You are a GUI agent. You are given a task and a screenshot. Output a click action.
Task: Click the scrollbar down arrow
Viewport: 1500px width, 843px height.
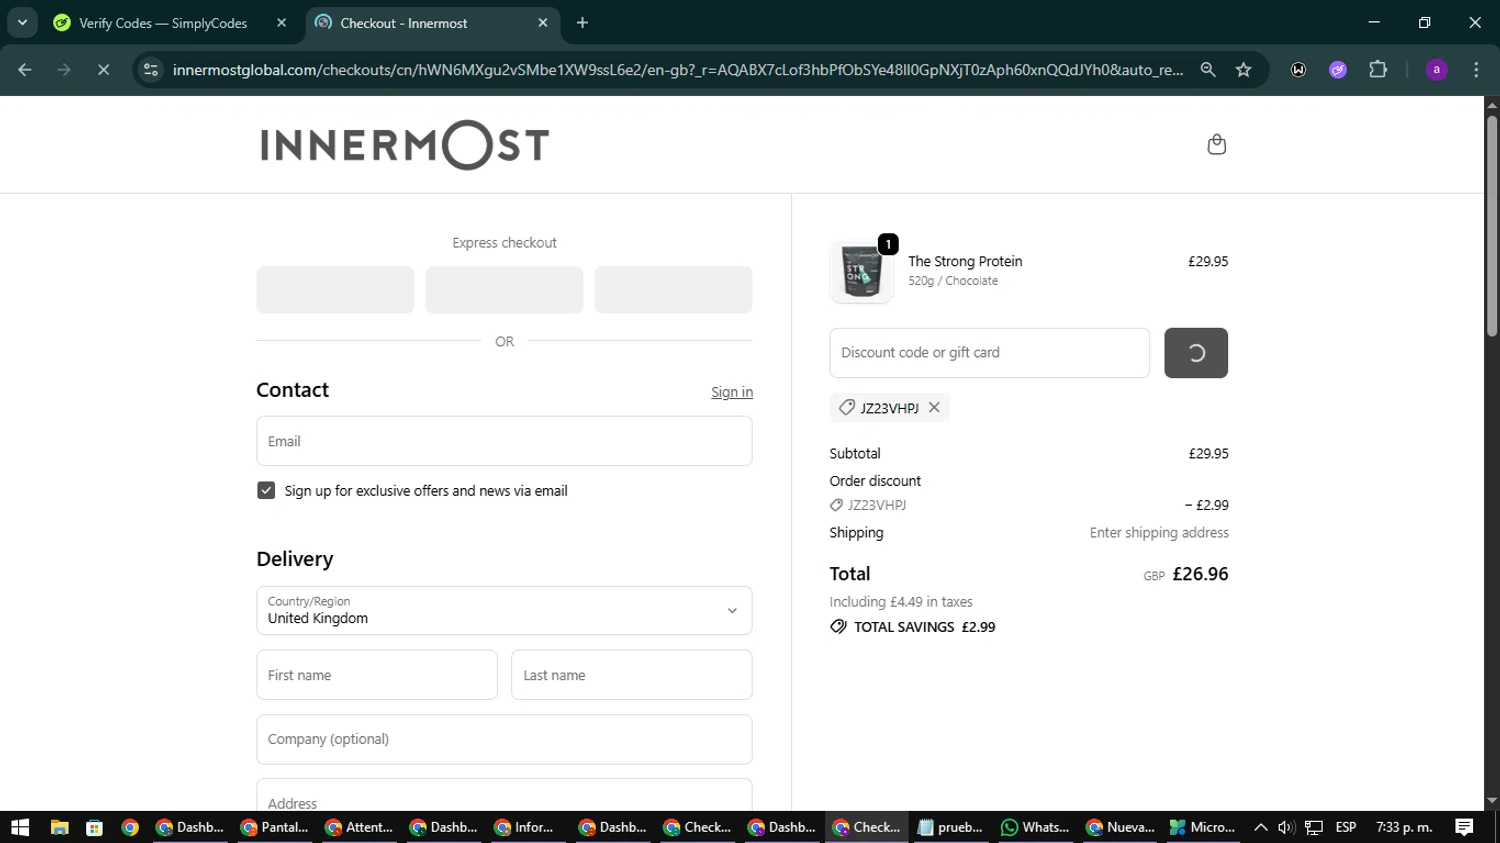(1492, 801)
